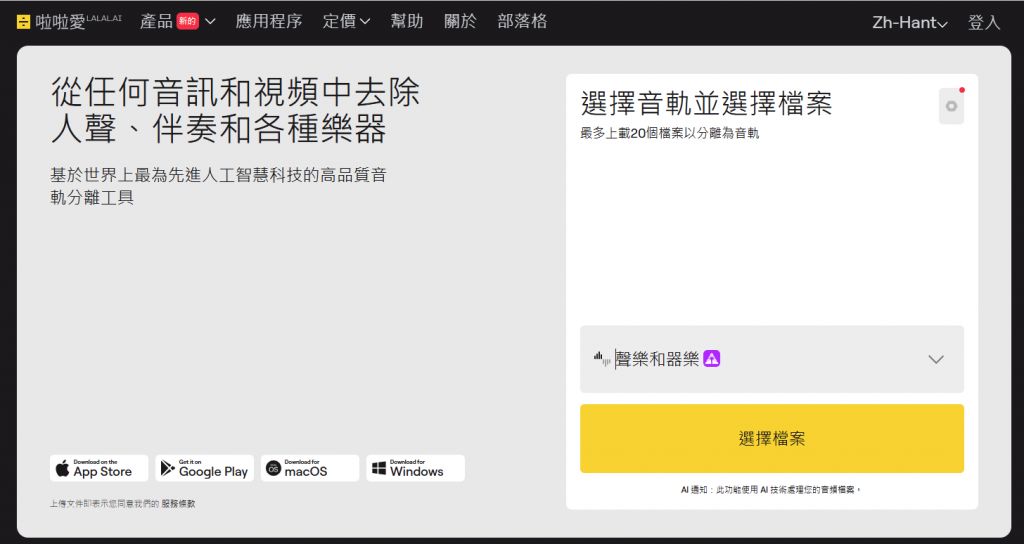The height and width of the screenshot is (544, 1024).
Task: Click the 最多上載20個檔案以分離為音軌 text
Action: [x=670, y=133]
